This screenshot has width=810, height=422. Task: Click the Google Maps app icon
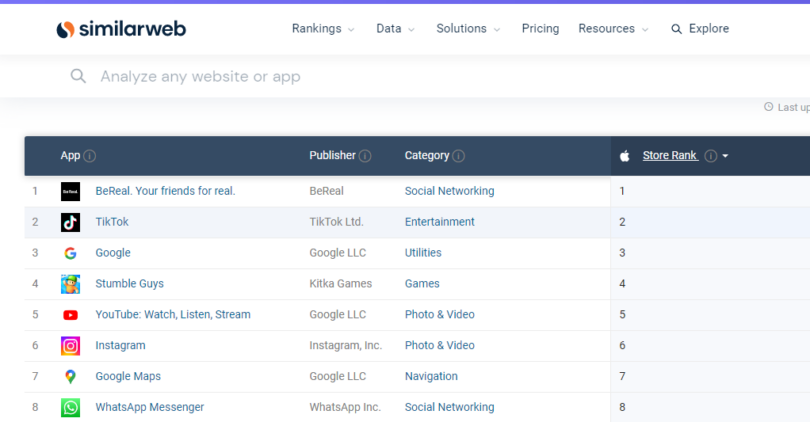coord(70,377)
